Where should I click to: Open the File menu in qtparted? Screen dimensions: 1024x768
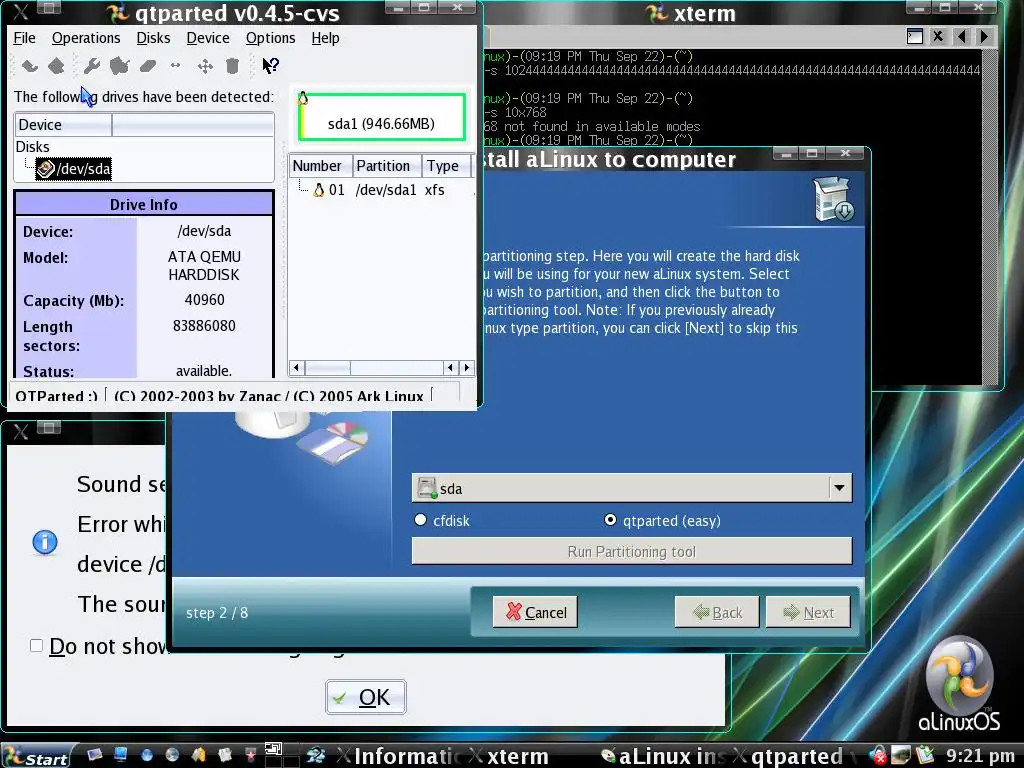click(x=24, y=38)
